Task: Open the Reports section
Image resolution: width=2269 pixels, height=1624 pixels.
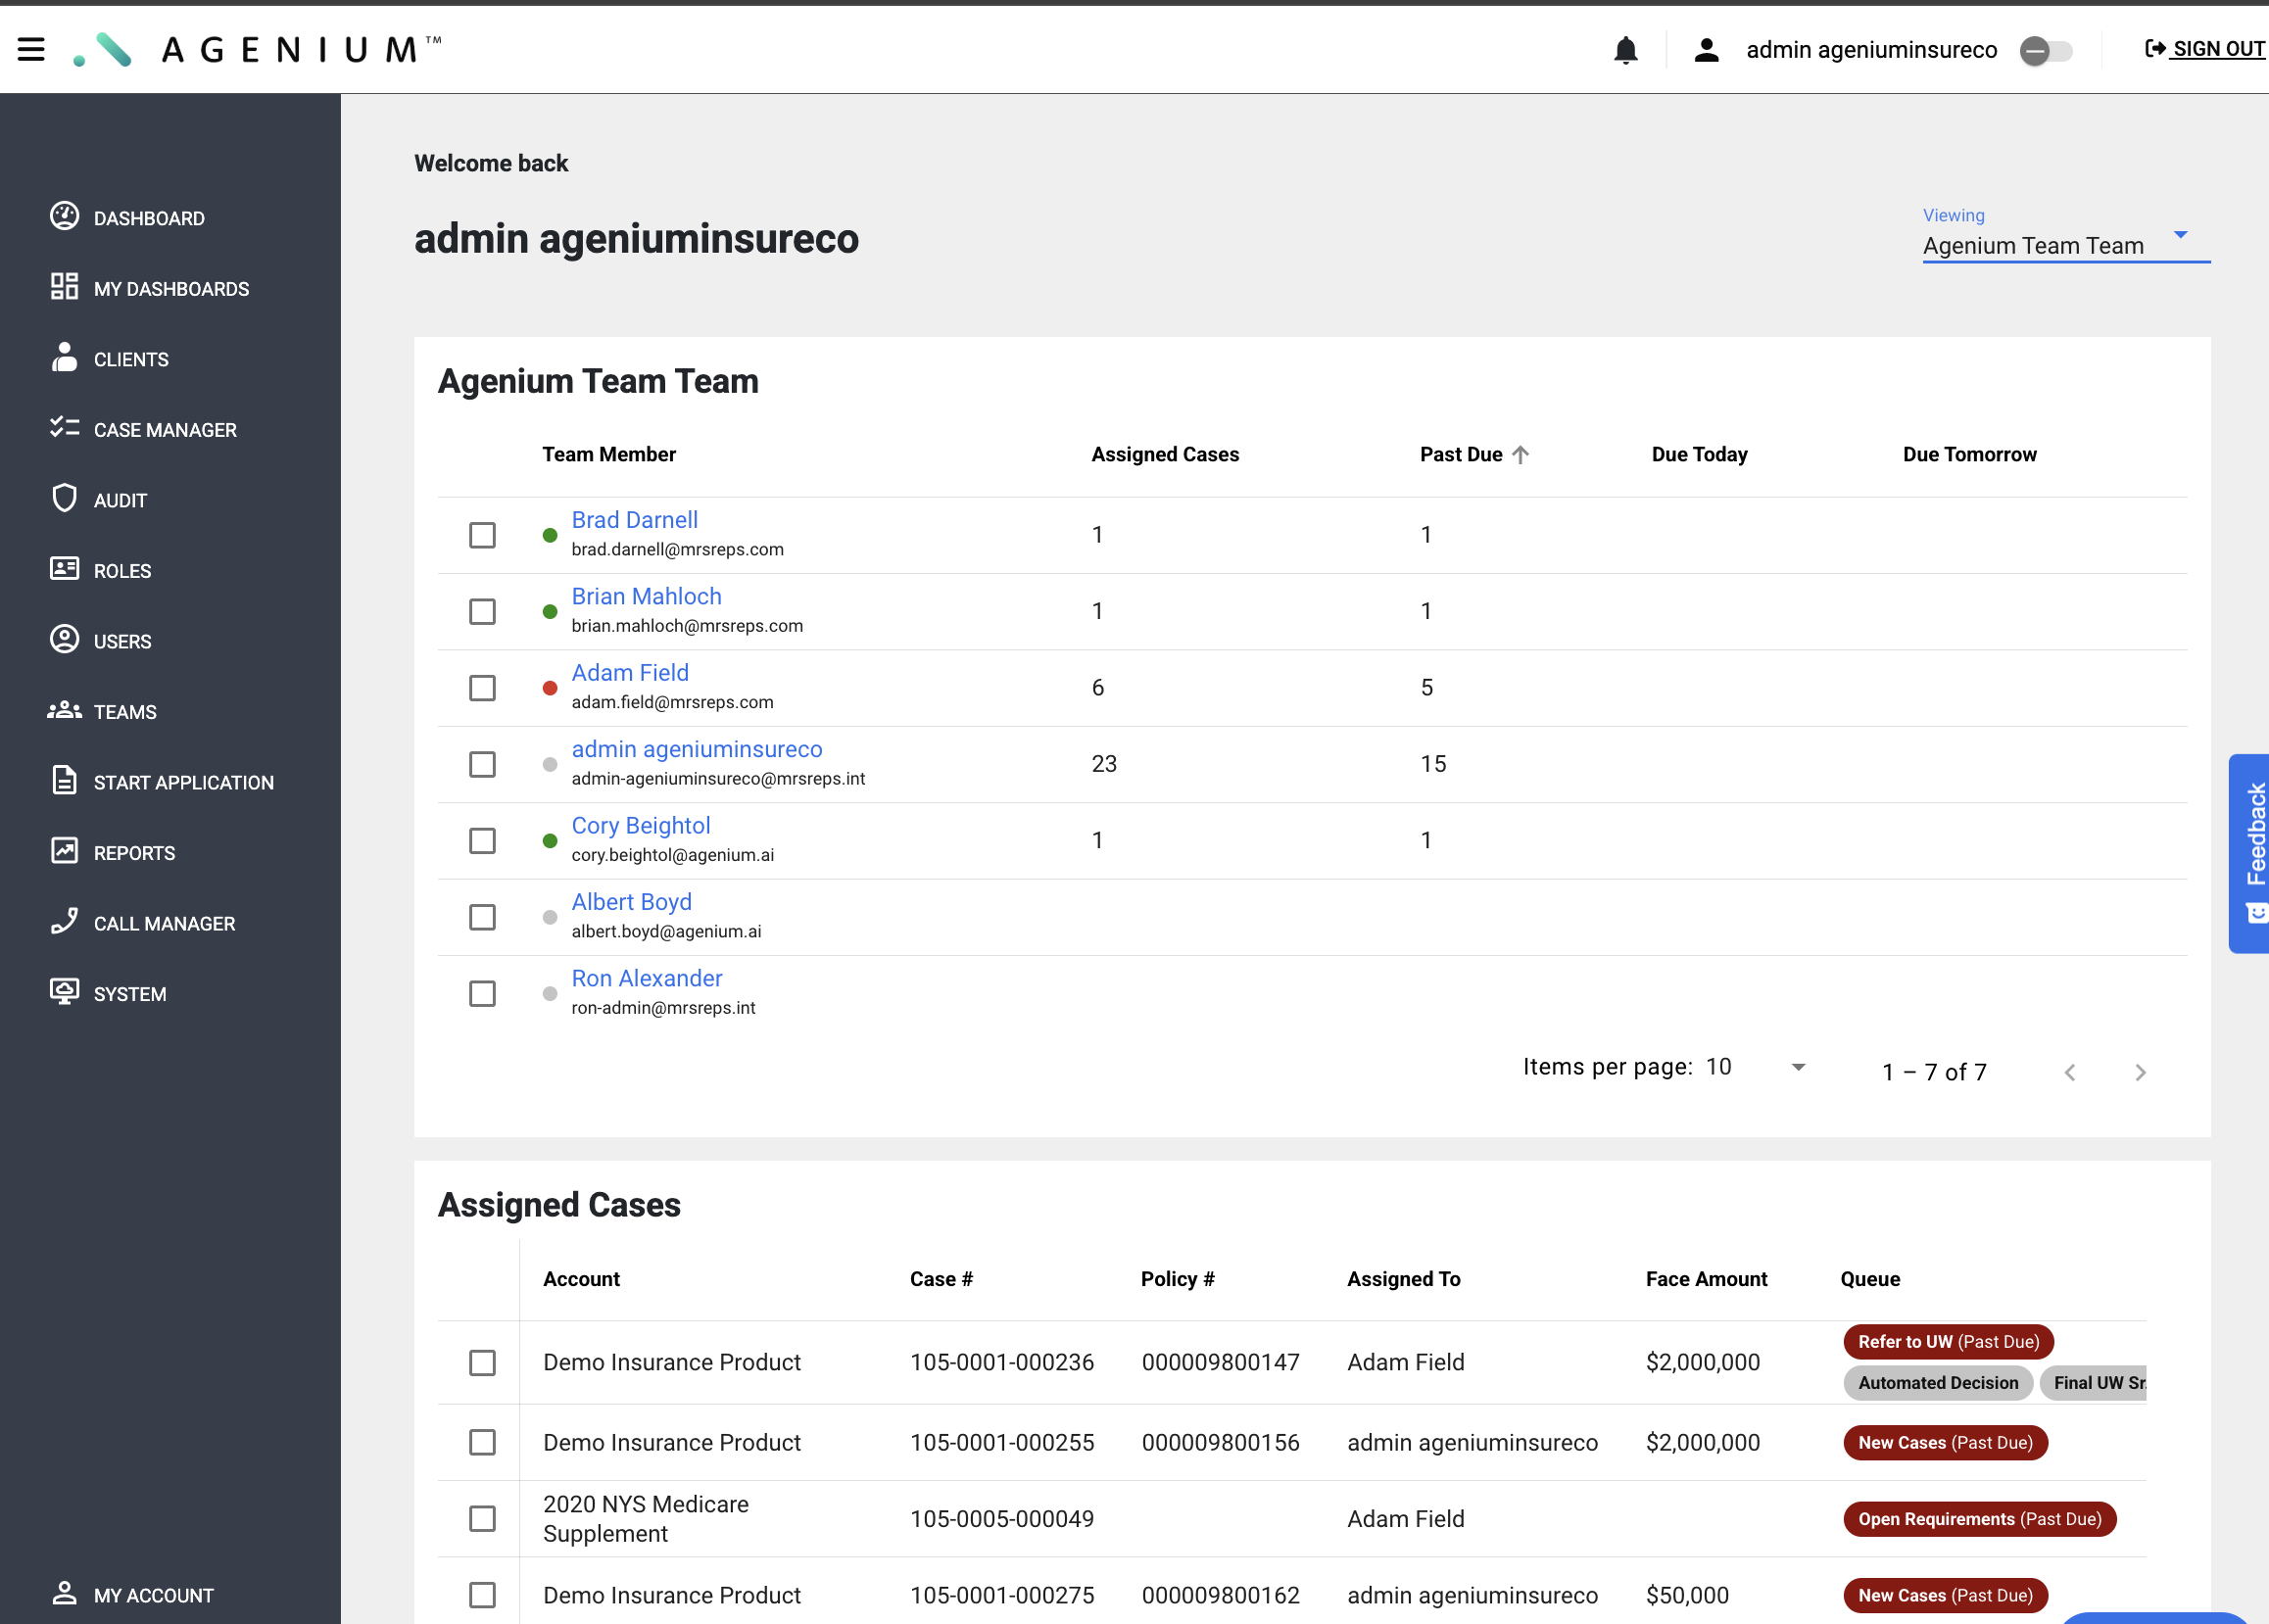Action: (x=134, y=853)
